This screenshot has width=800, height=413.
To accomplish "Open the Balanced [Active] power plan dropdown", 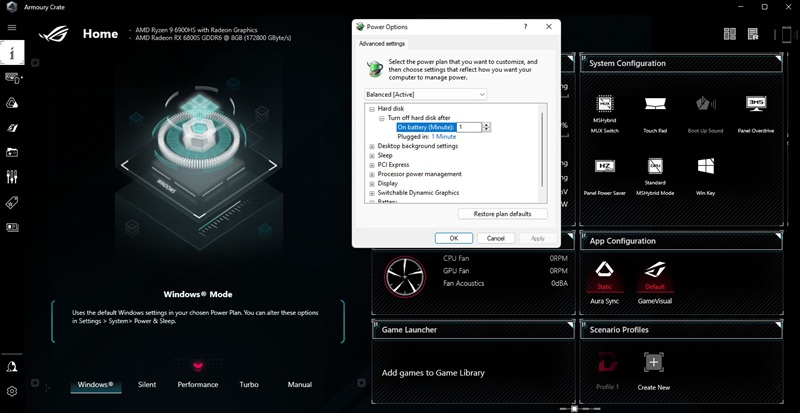I will (x=426, y=94).
